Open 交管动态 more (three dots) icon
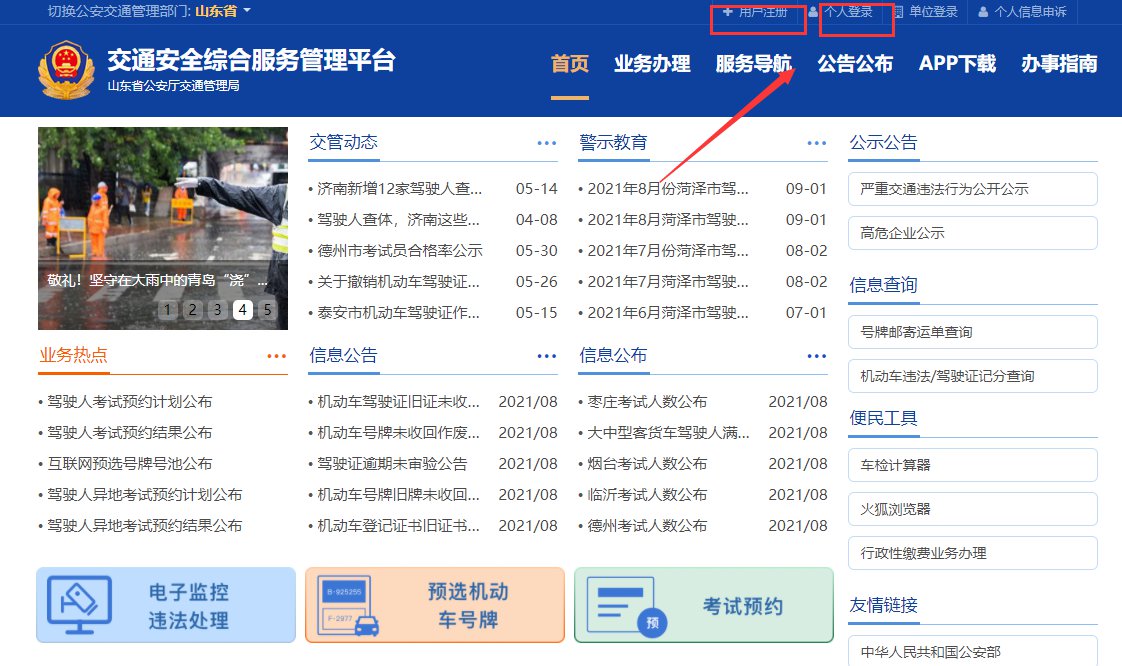The width and height of the screenshot is (1122, 666). click(547, 143)
